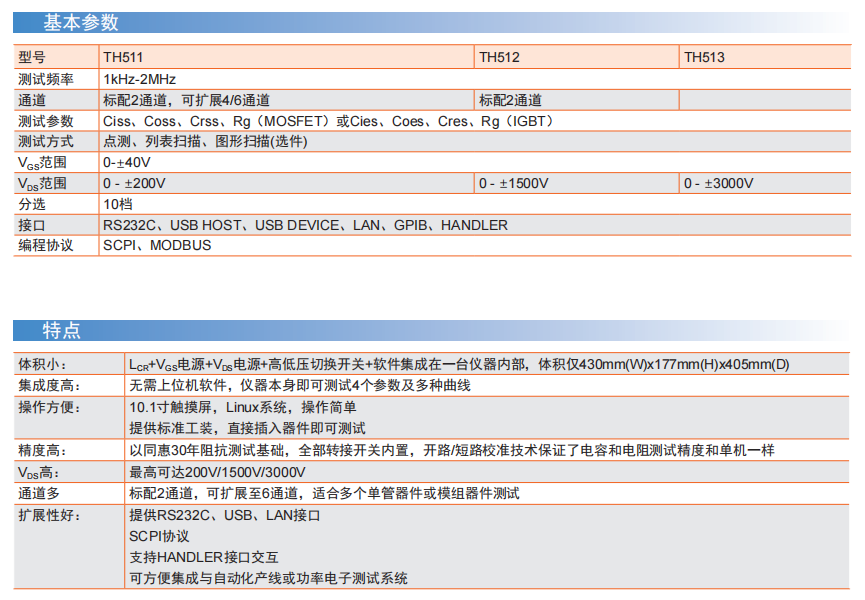The image size is (865, 600).
Task: Click the 0-±40V VGS range value
Action: (x=127, y=163)
